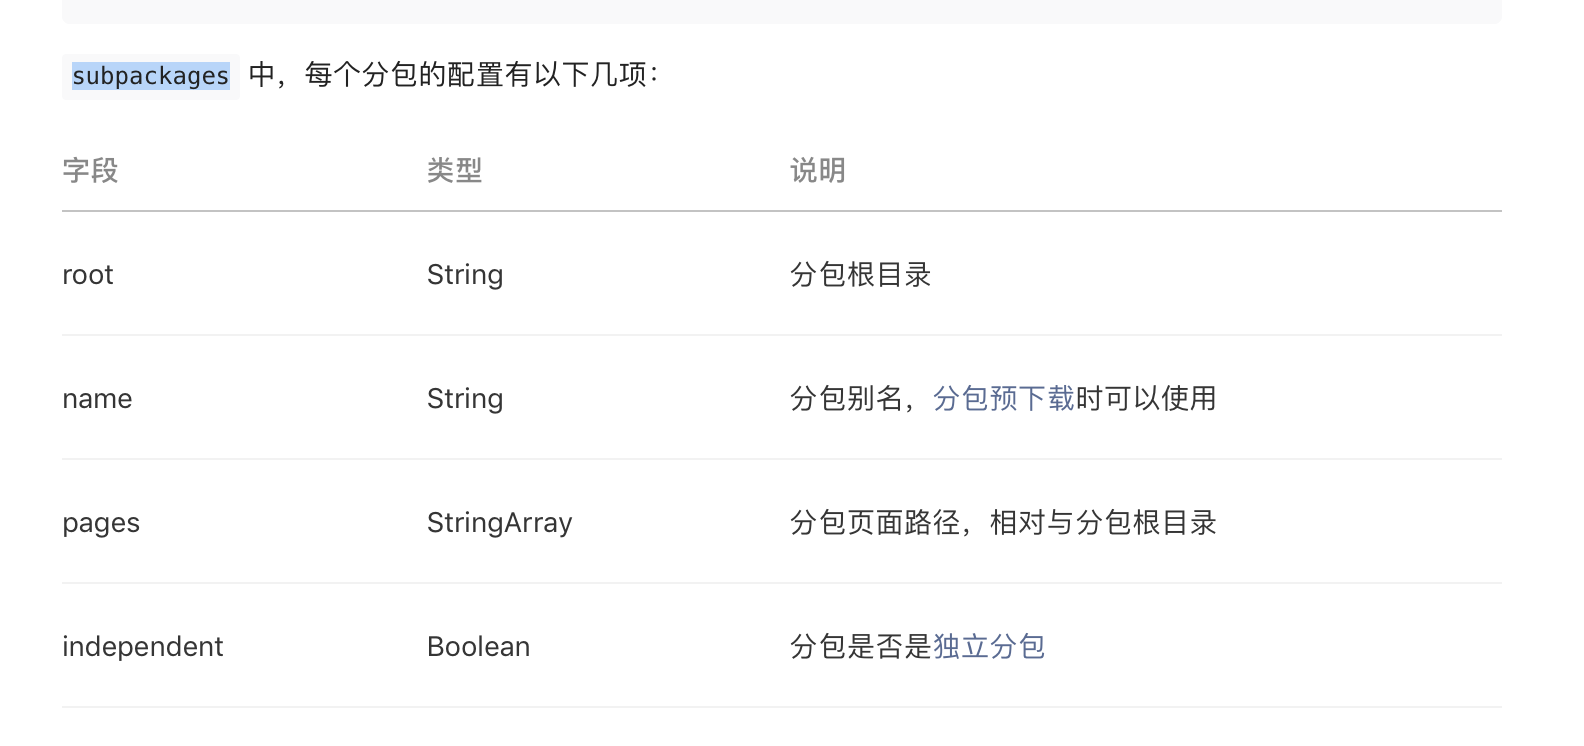Screen dimensions: 1584x746
Task: Open the 分包预下载 link
Action: (x=1003, y=398)
